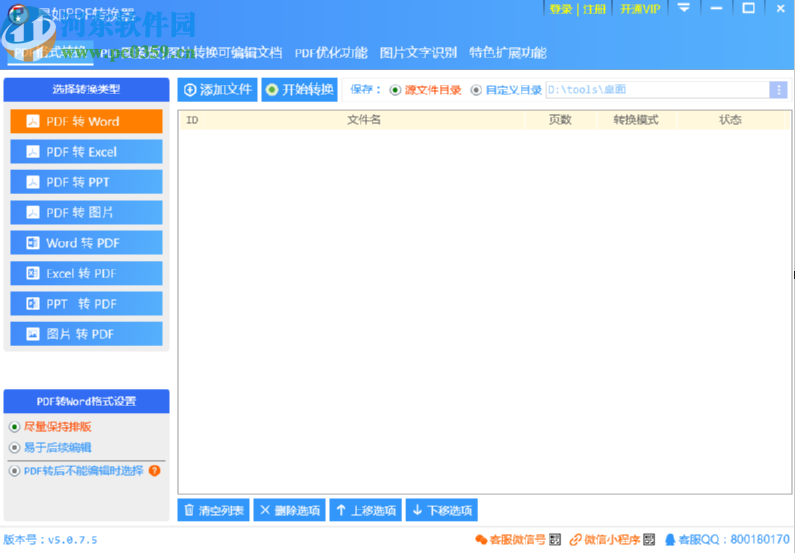Click 清空列表 trash button
The height and width of the screenshot is (553, 795).
[x=213, y=511]
